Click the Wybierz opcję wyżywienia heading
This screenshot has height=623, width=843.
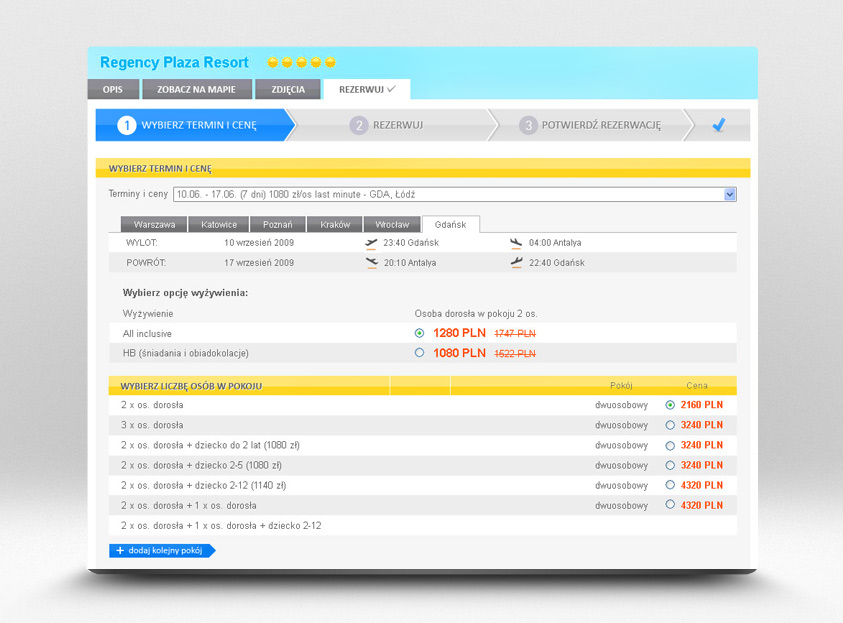click(185, 293)
